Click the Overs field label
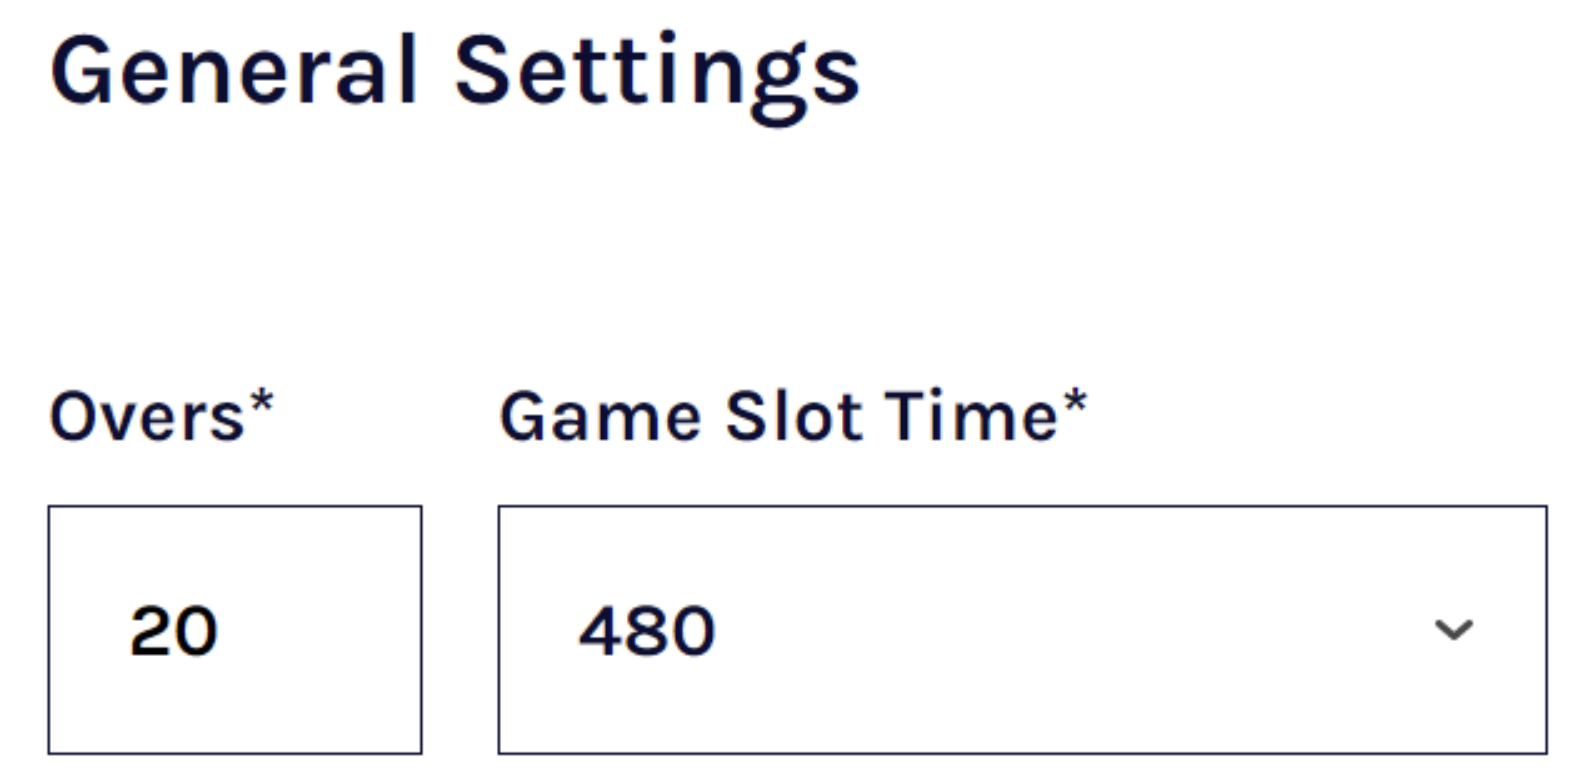This screenshot has height=781, width=1595. [x=148, y=416]
